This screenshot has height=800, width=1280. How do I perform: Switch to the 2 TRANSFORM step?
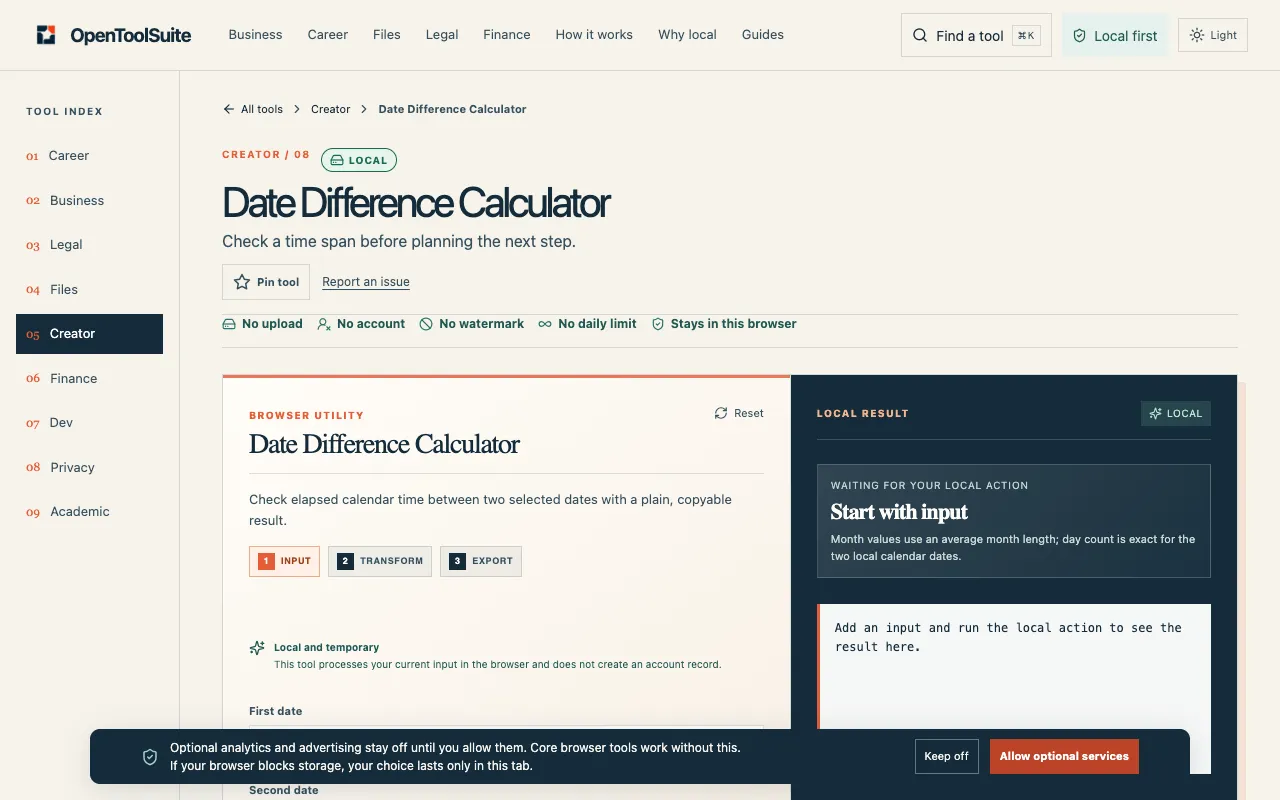coord(380,561)
